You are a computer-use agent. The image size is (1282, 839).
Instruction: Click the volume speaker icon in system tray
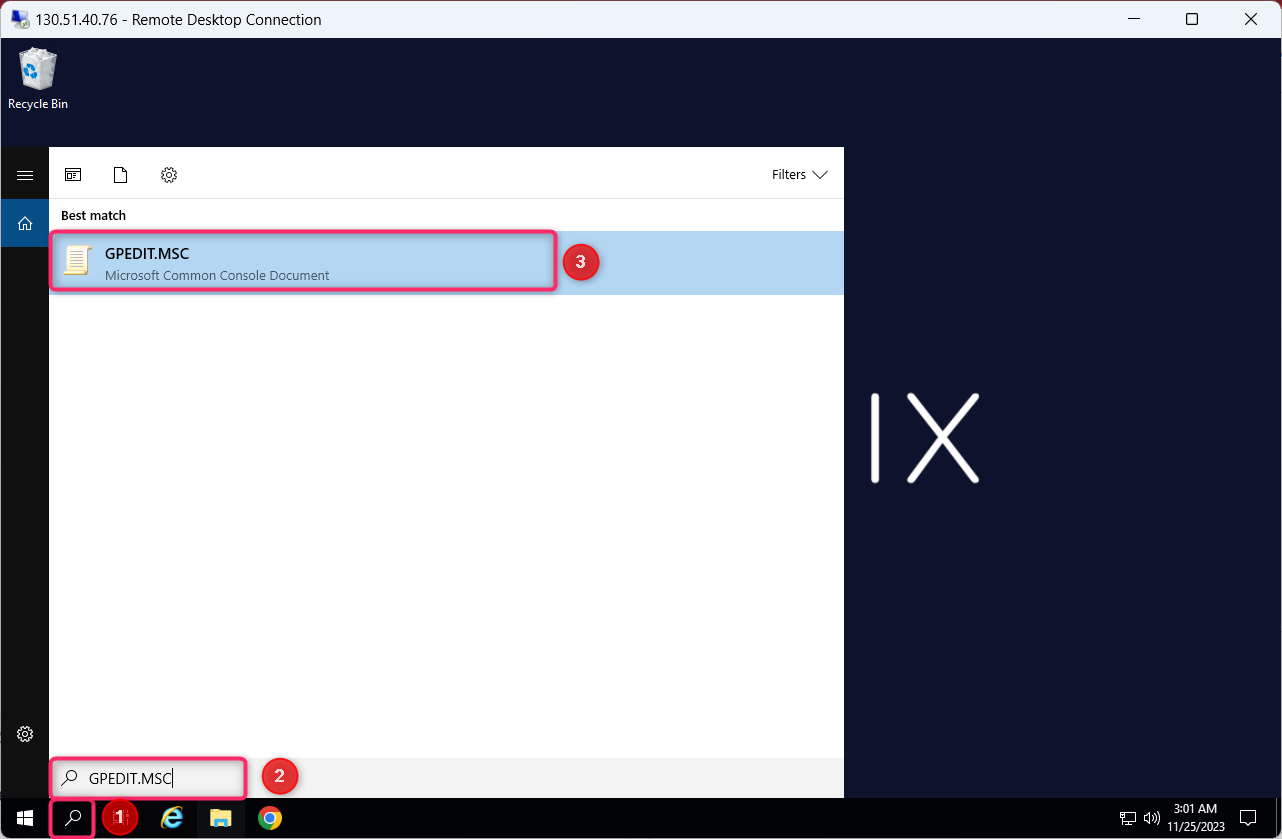click(x=1151, y=818)
